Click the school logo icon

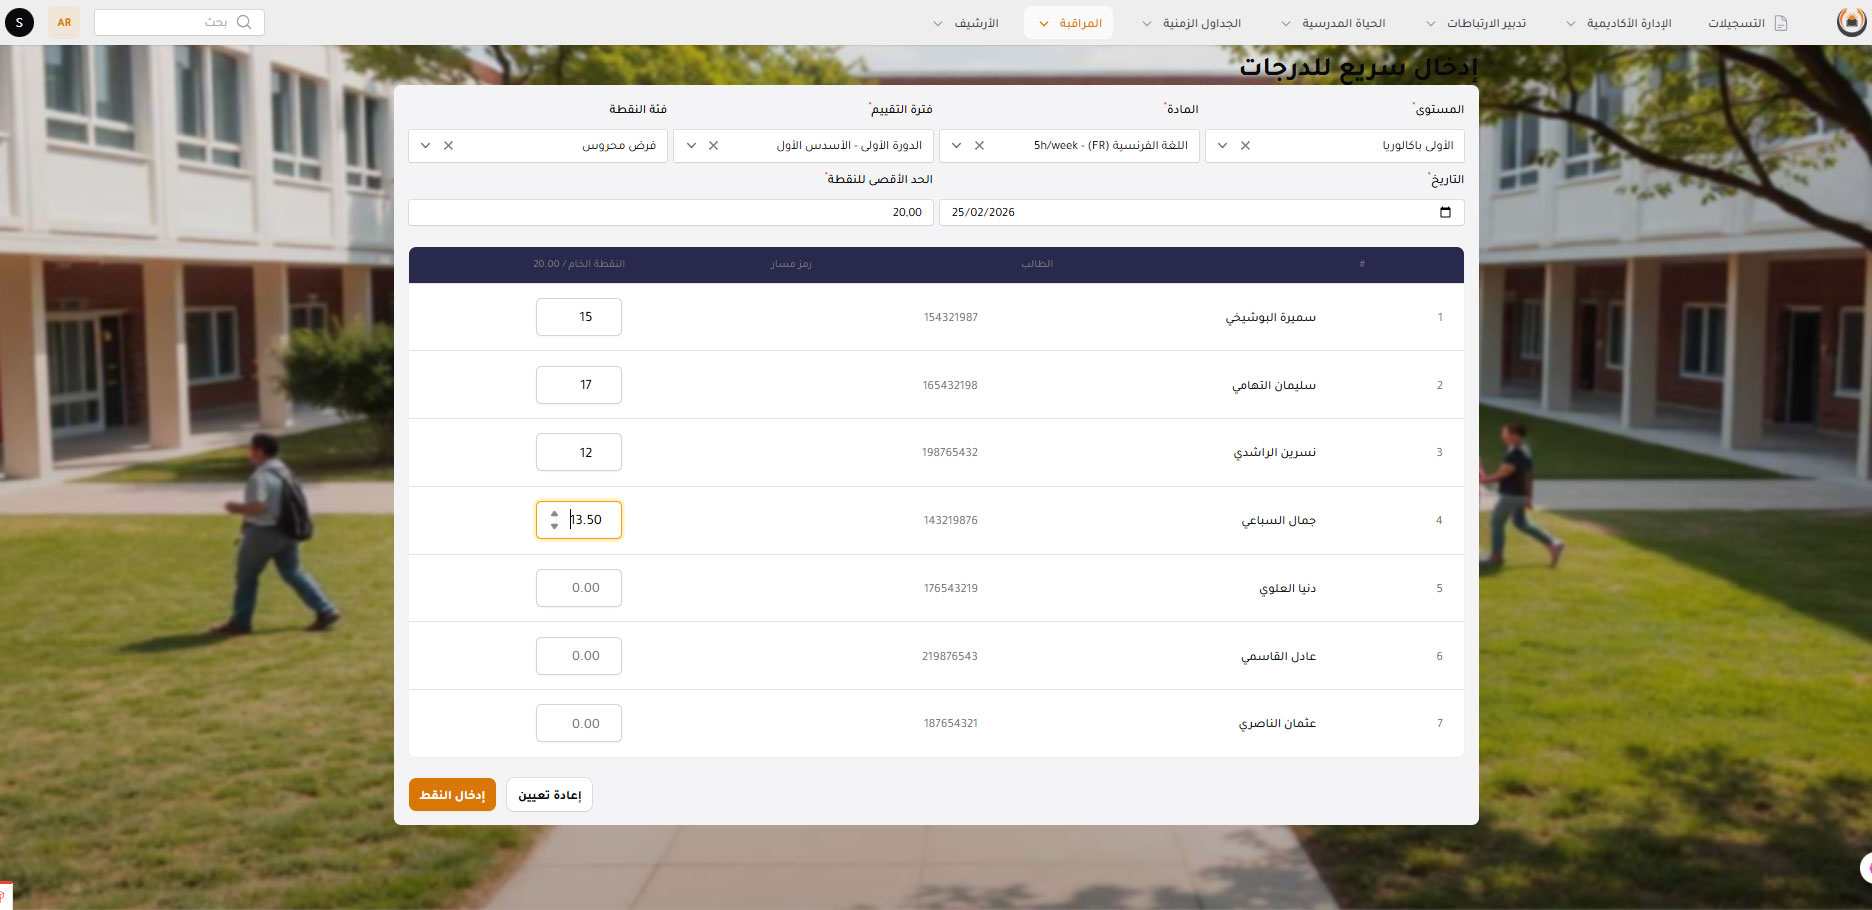point(1851,22)
